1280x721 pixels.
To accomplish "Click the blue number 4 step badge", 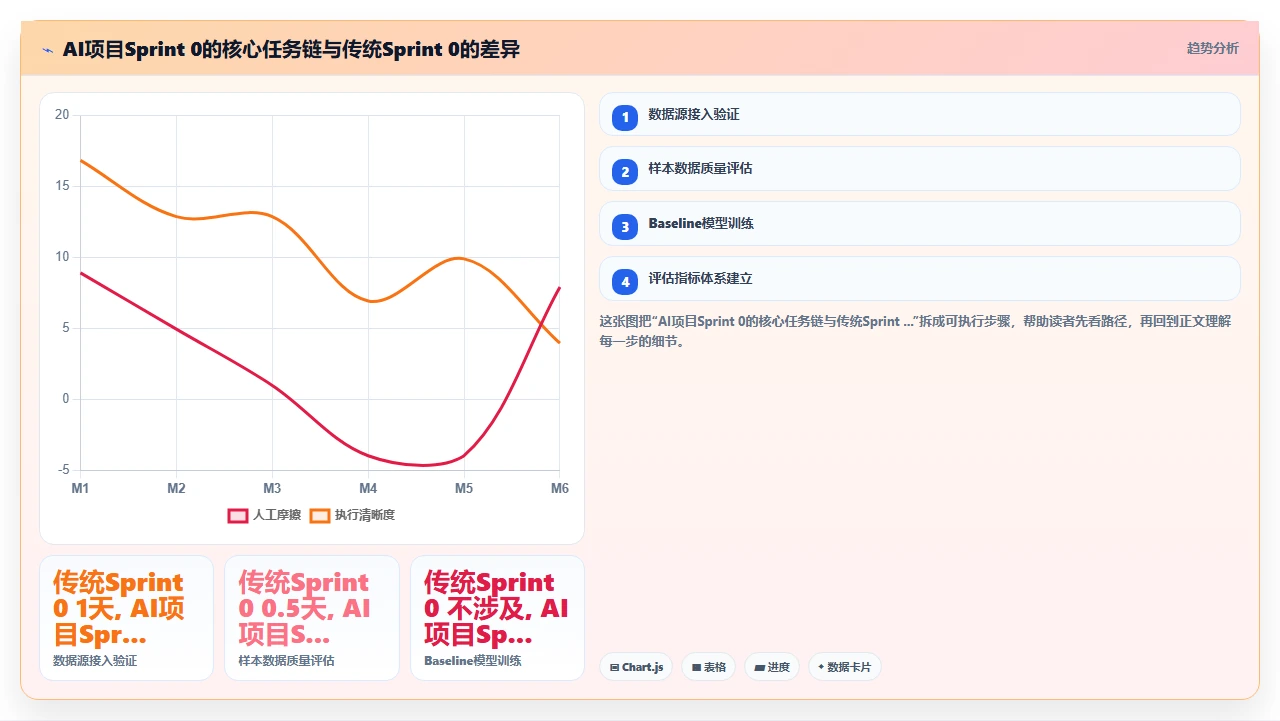I will (625, 282).
